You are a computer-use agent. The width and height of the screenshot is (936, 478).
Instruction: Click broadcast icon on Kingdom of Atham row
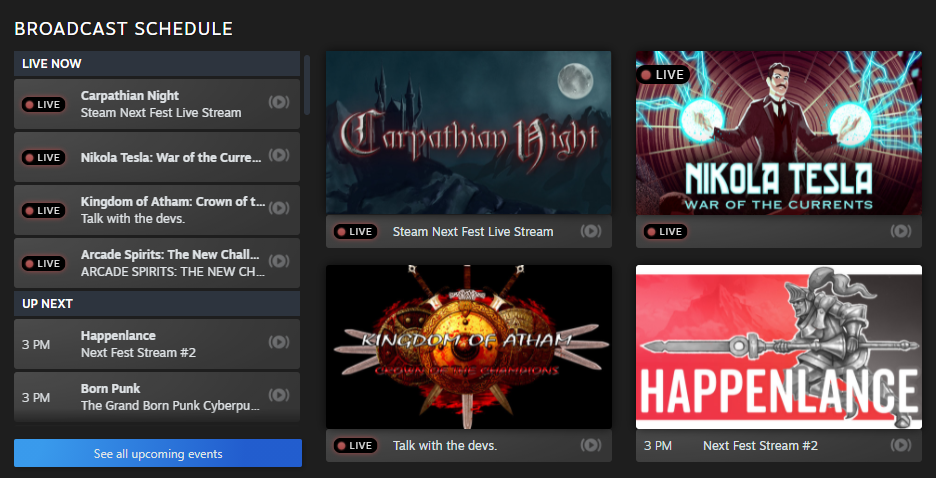point(279,209)
